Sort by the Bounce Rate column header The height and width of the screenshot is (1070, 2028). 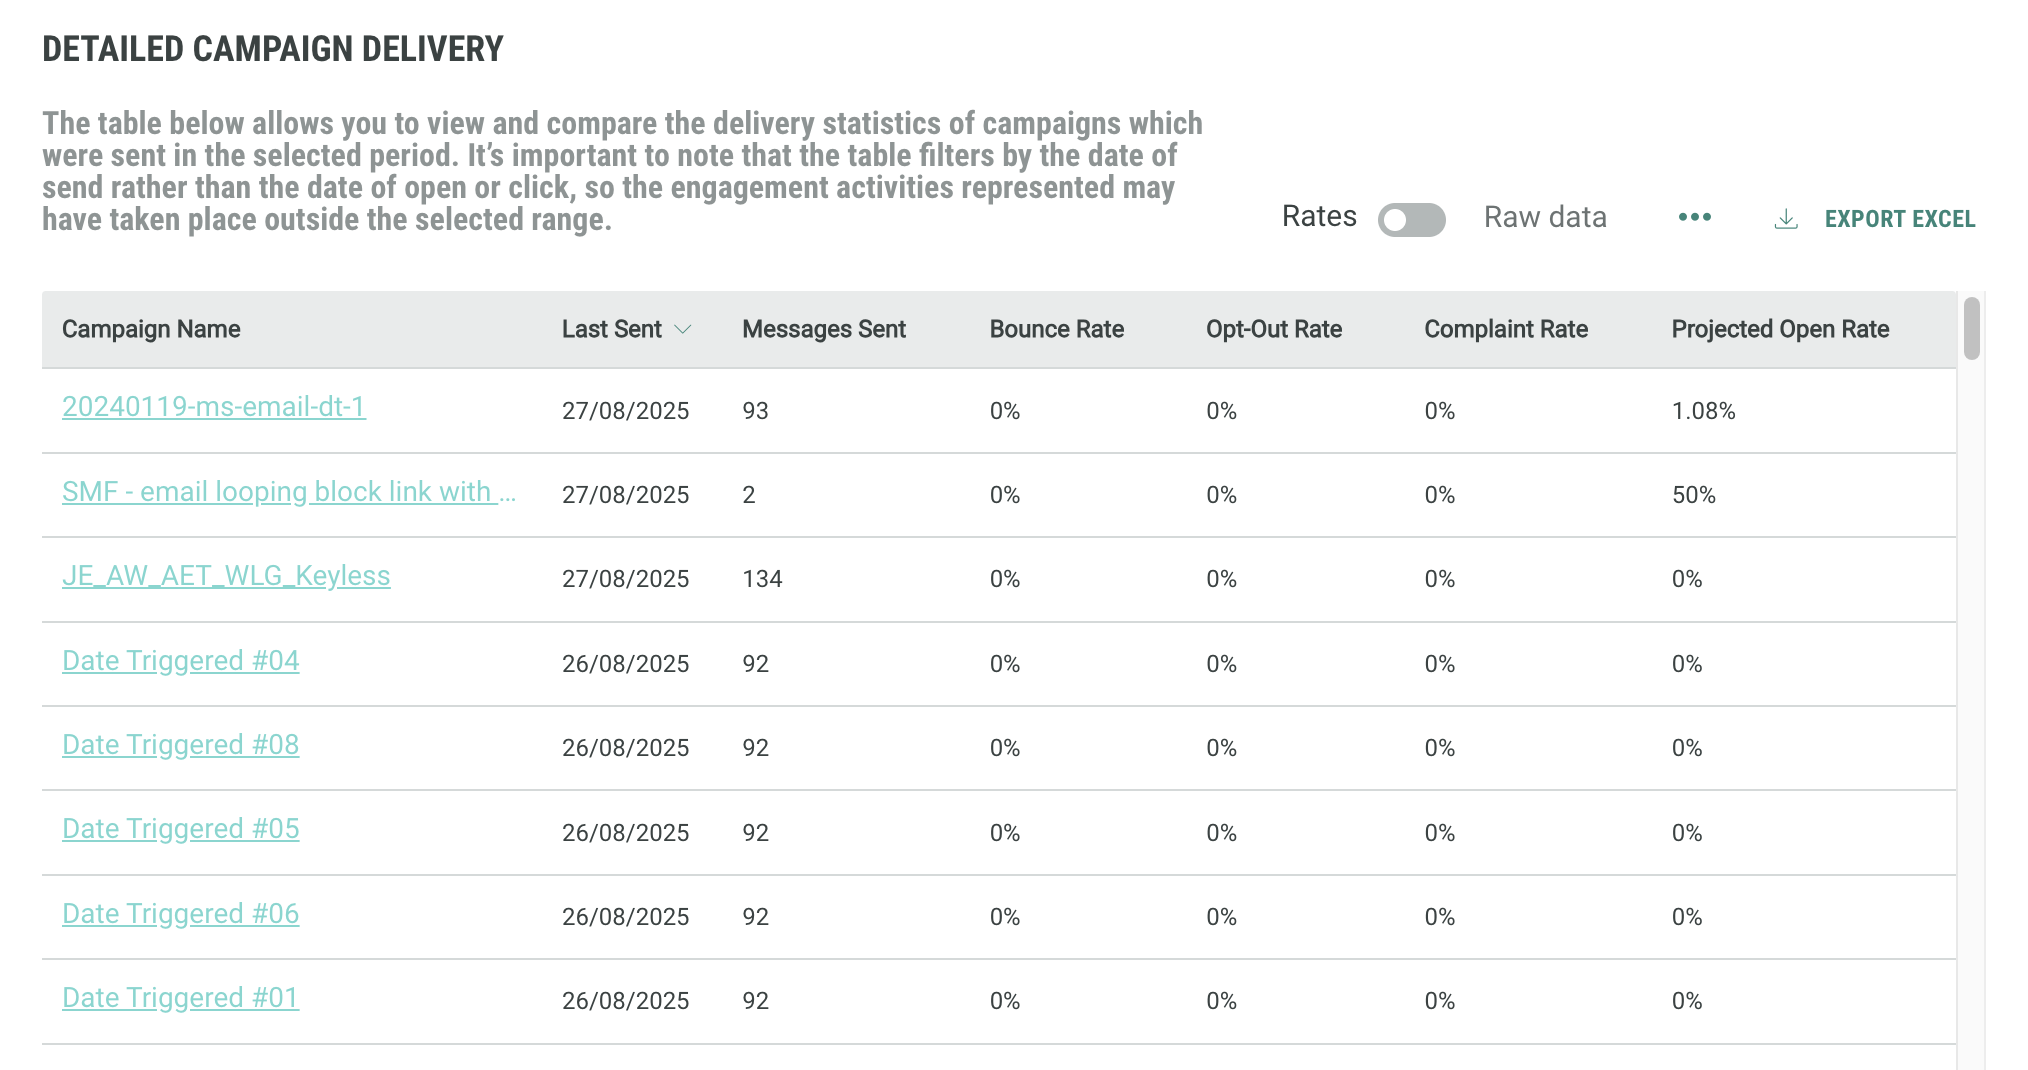point(1056,329)
